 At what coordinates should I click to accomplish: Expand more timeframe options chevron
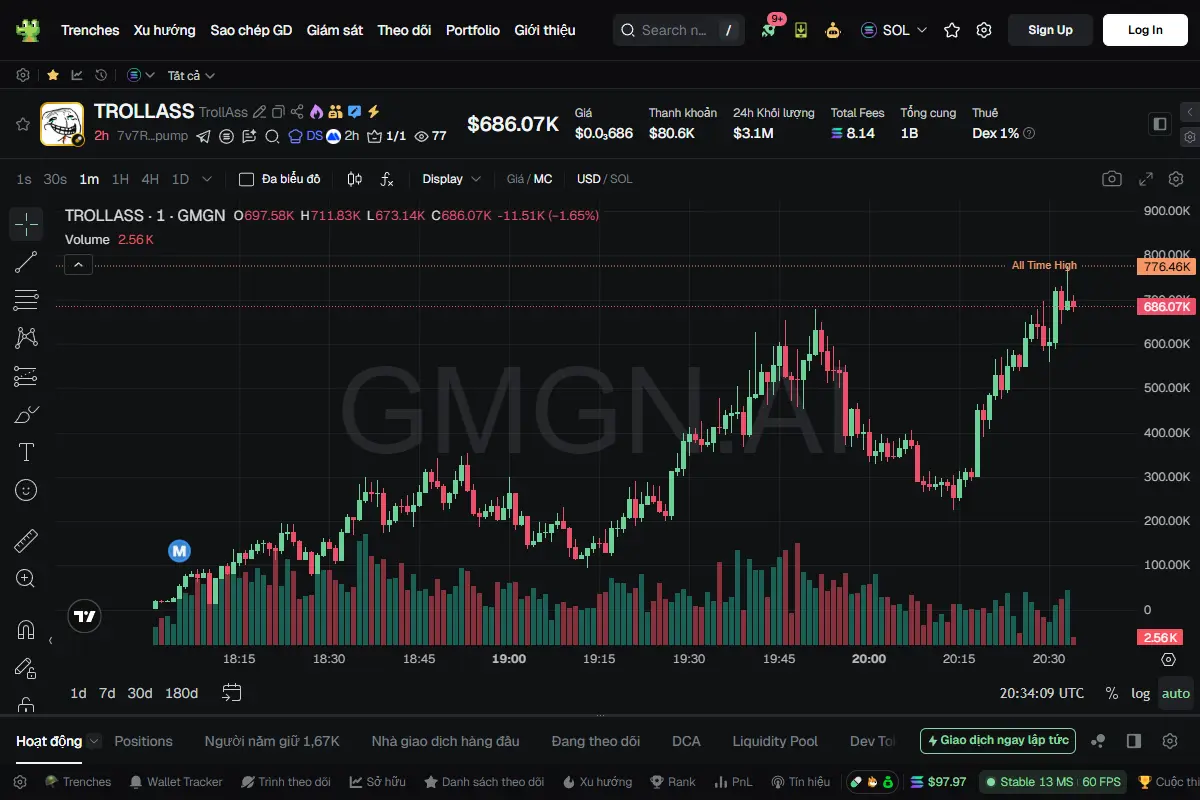pos(207,179)
